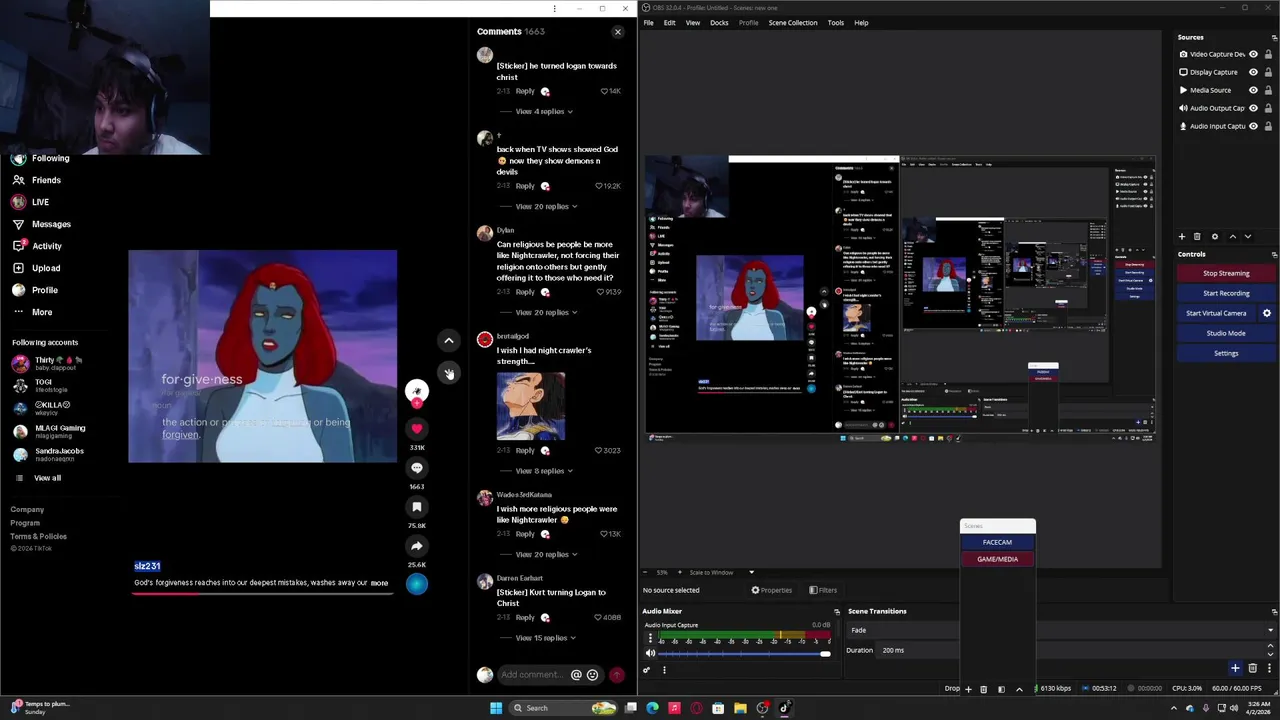This screenshot has height=720, width=1280.
Task: Open Microsoft Edge from taskbar
Action: click(x=652, y=708)
